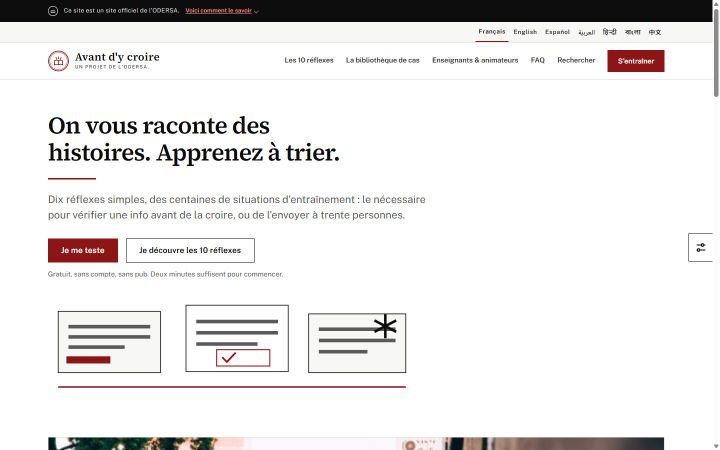Click the 'Je me teste' button
The image size is (720, 450).
pos(83,250)
